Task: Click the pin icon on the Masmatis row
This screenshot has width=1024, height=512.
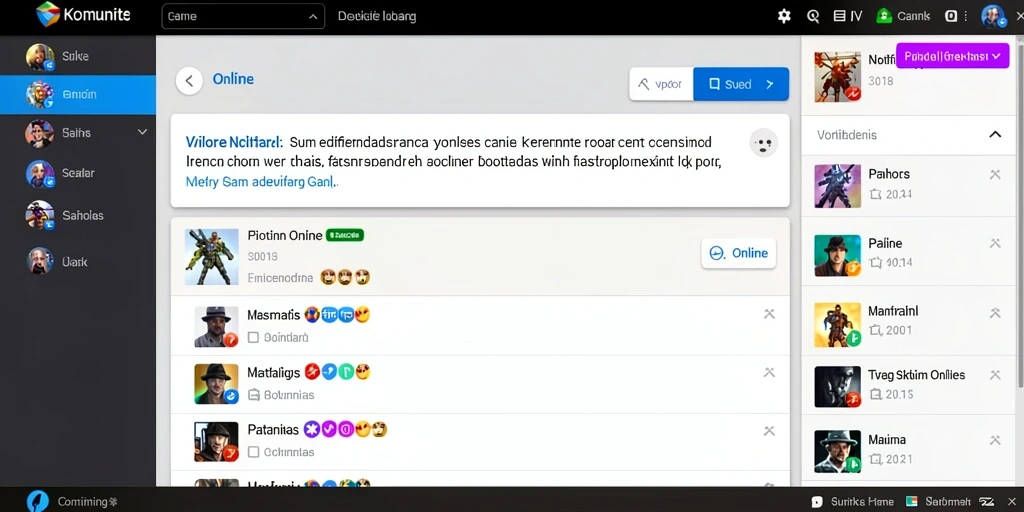Action: point(769,314)
